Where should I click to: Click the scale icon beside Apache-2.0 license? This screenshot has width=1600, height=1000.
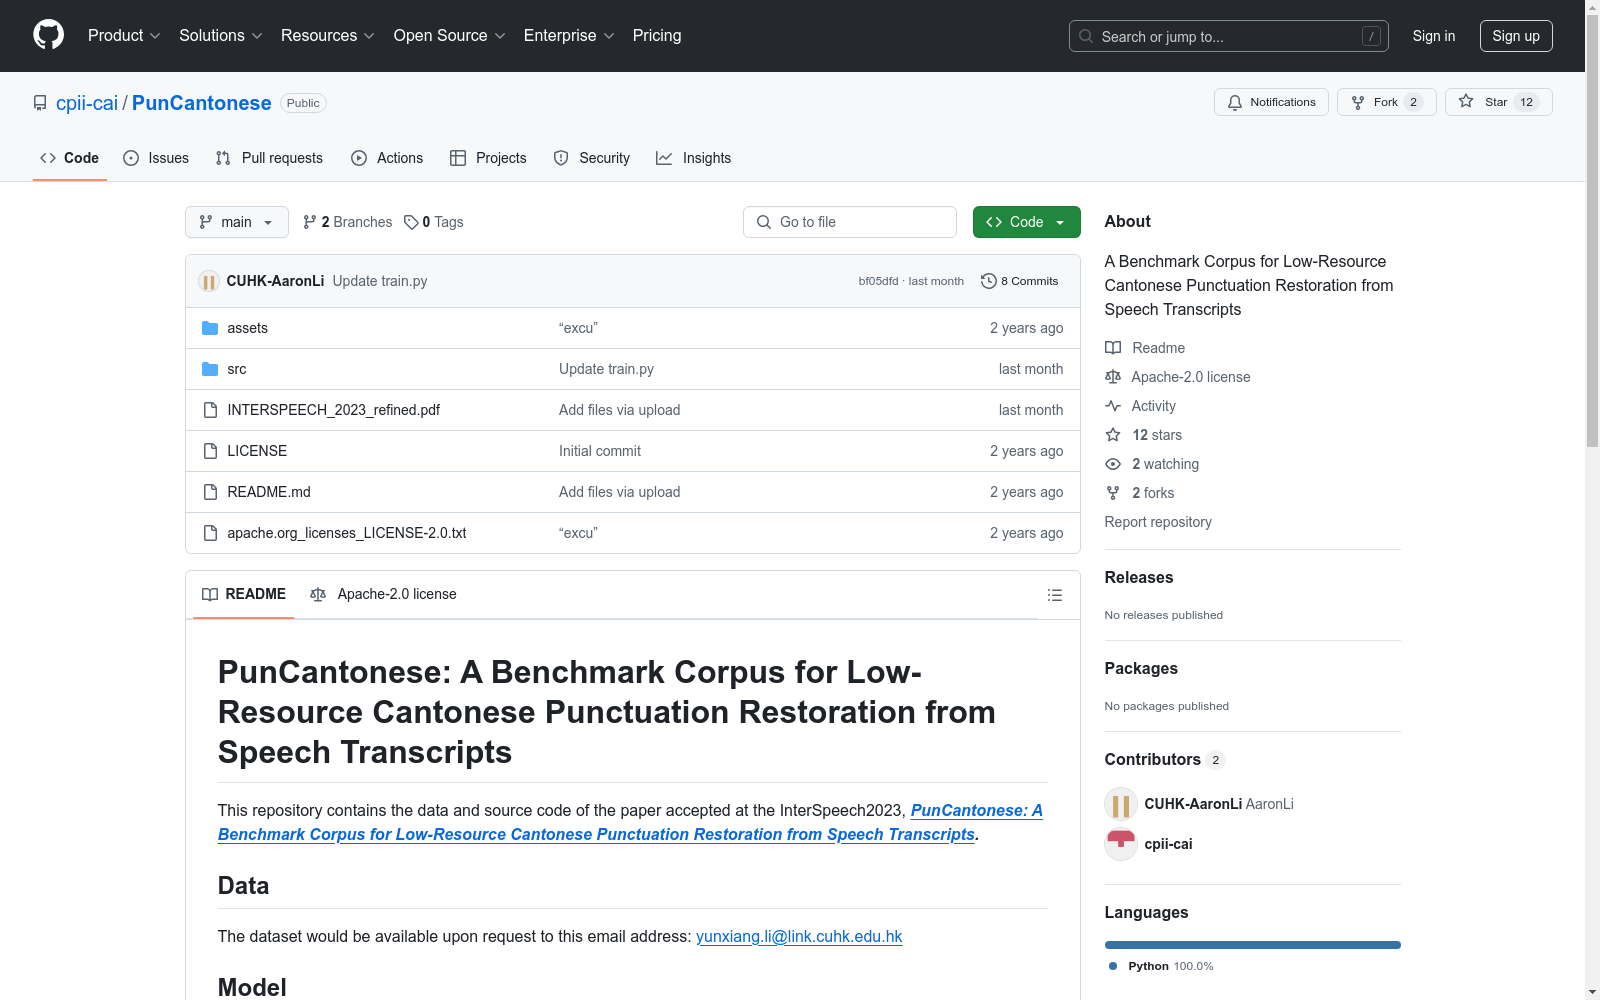1113,377
